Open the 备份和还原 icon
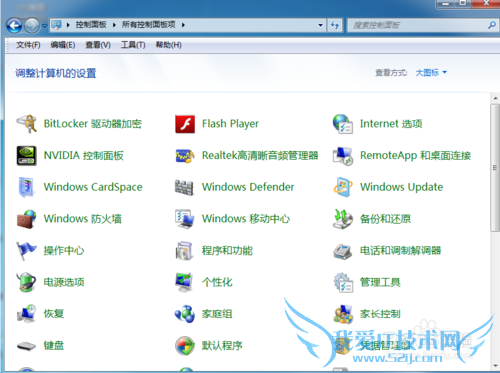Viewport: 500px width, 373px height. click(343, 219)
